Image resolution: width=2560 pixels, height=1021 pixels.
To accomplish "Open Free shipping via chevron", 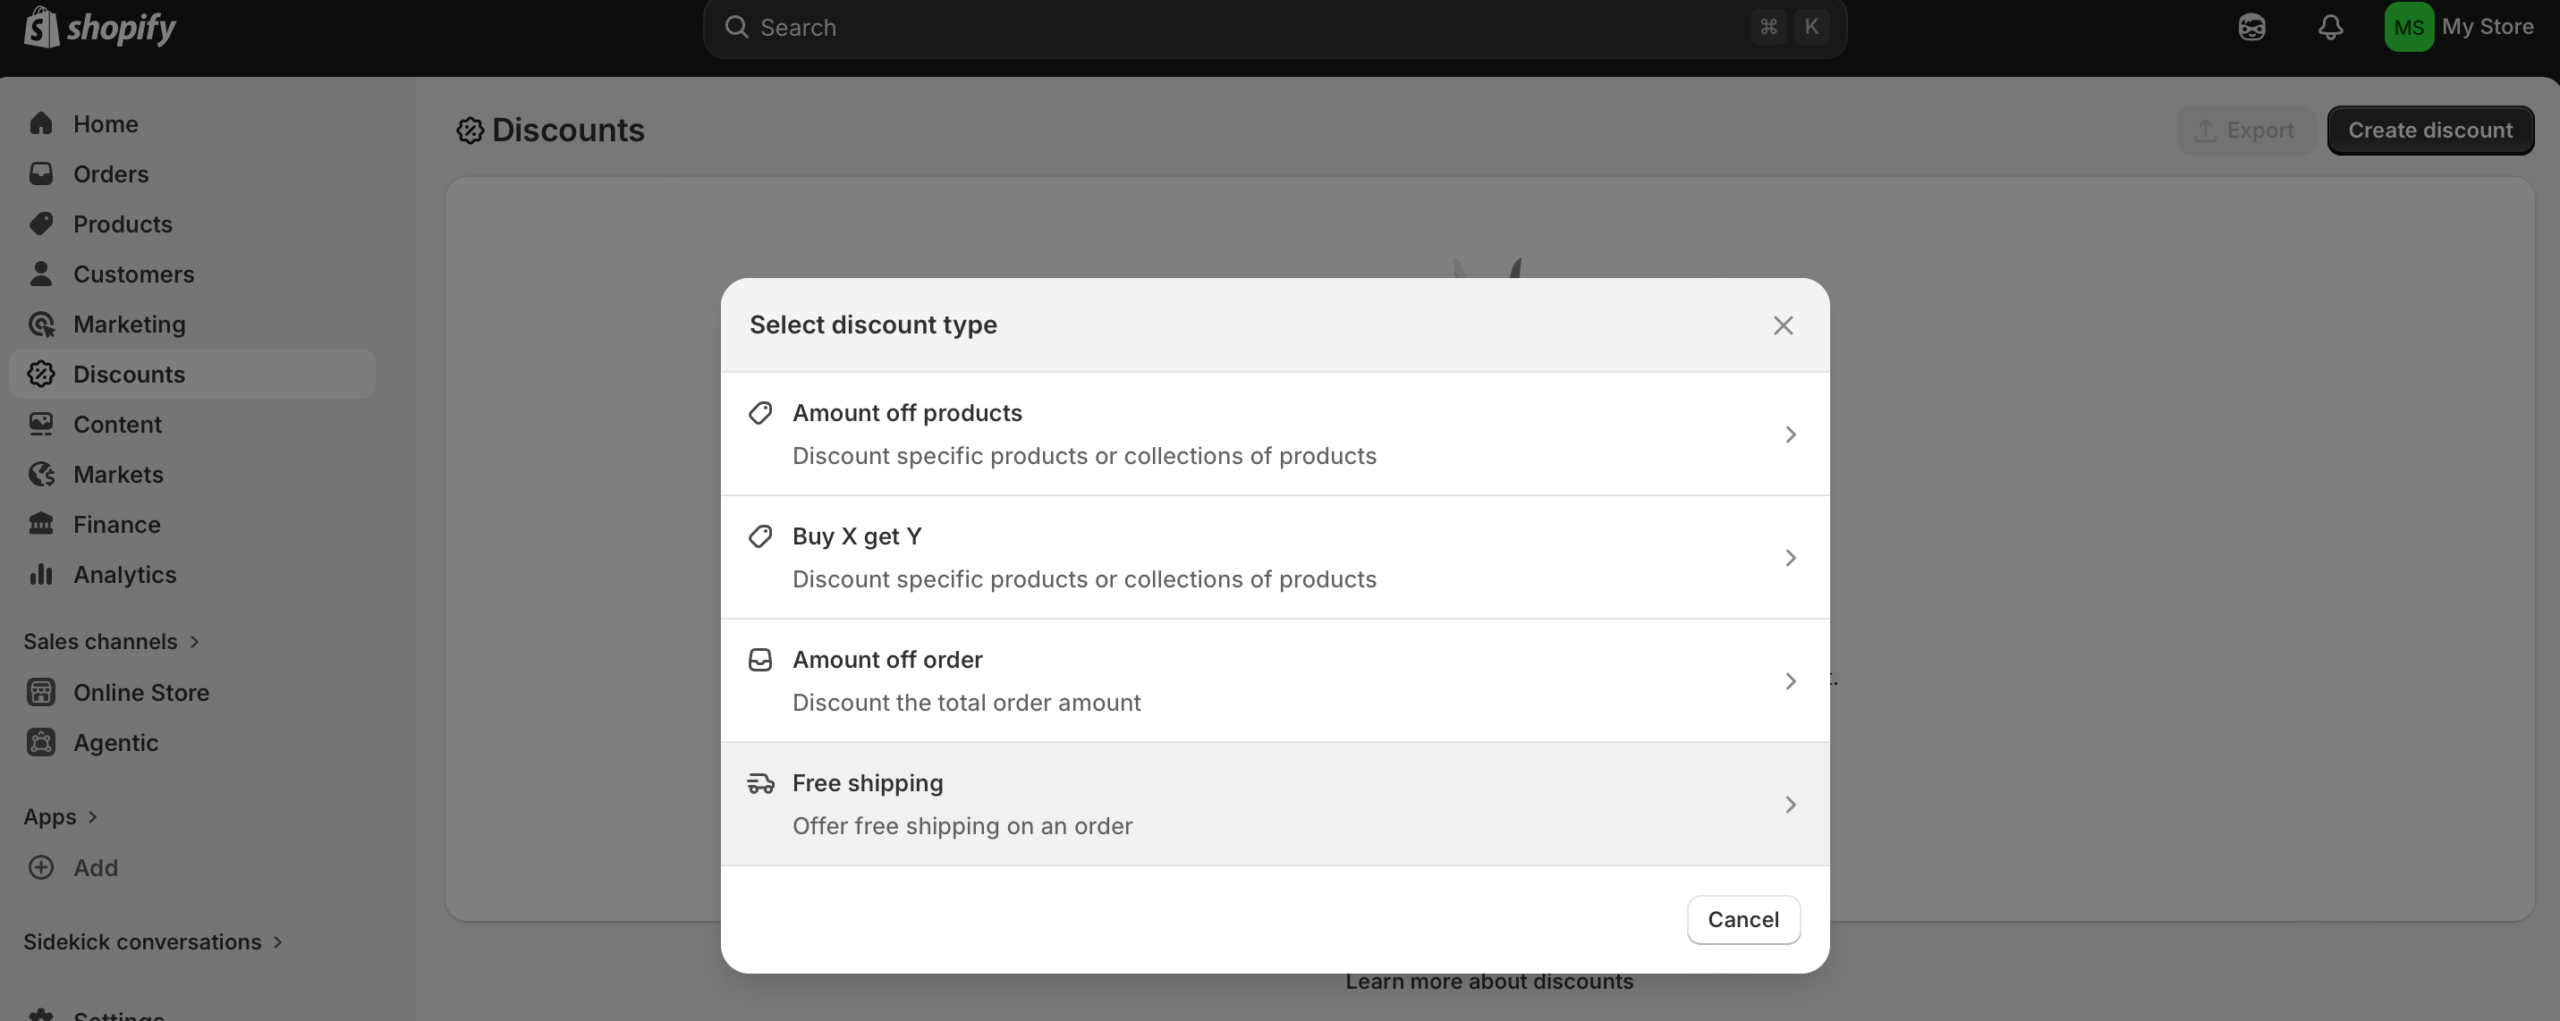I will (1791, 804).
